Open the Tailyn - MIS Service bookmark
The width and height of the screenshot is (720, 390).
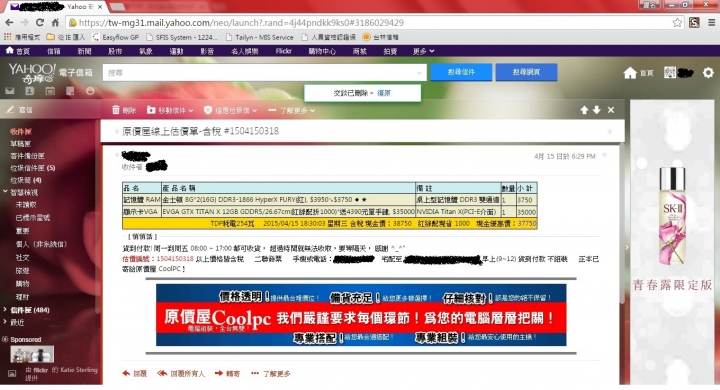[259, 37]
